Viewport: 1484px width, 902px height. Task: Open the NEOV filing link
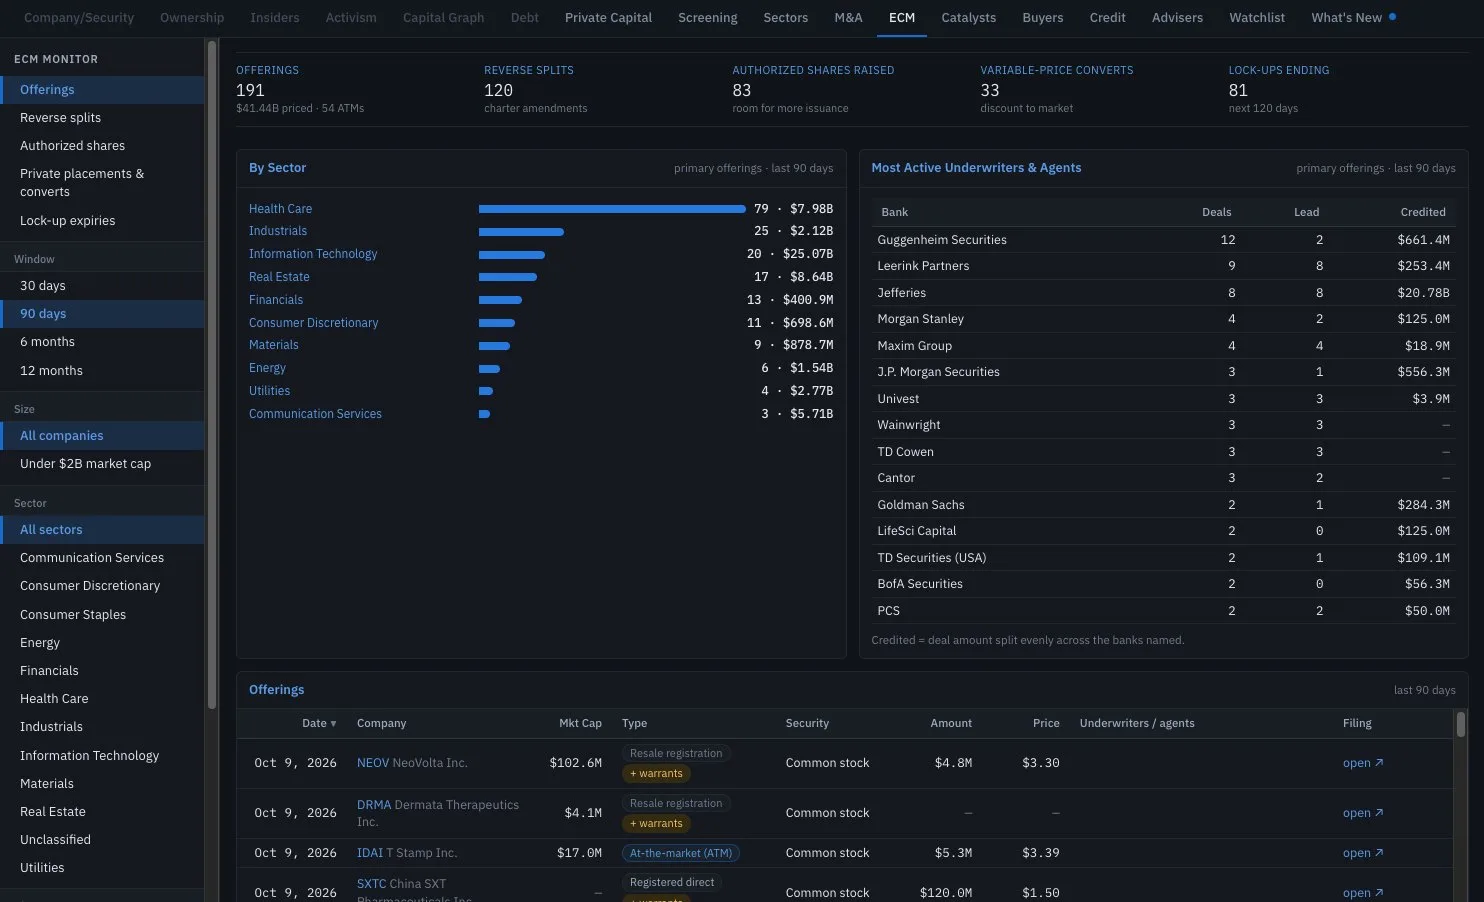(1363, 763)
